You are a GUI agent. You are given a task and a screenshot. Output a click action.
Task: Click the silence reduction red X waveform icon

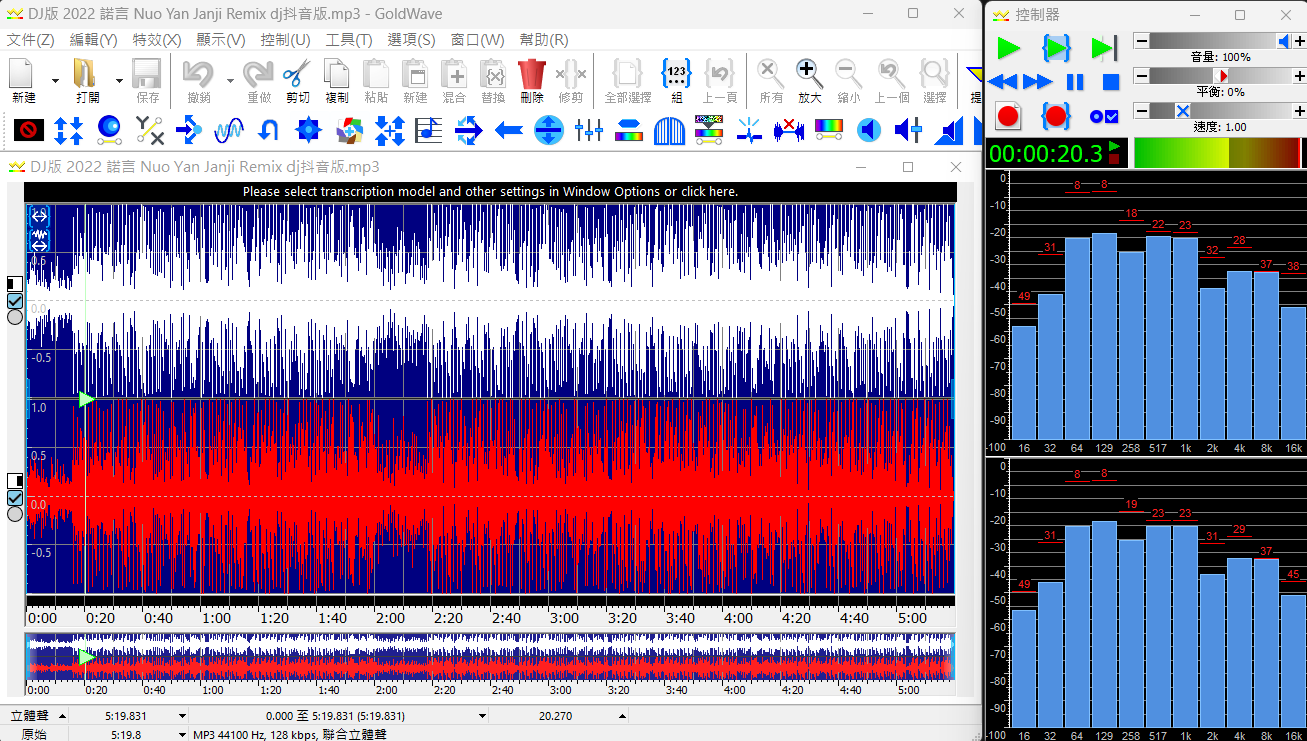(x=789, y=129)
